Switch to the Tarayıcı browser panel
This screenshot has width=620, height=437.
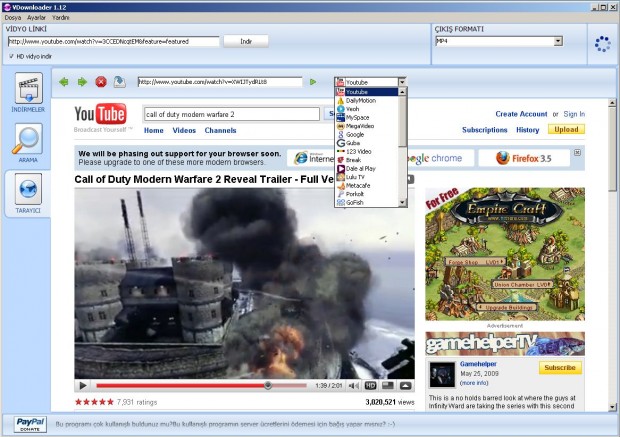(x=28, y=193)
